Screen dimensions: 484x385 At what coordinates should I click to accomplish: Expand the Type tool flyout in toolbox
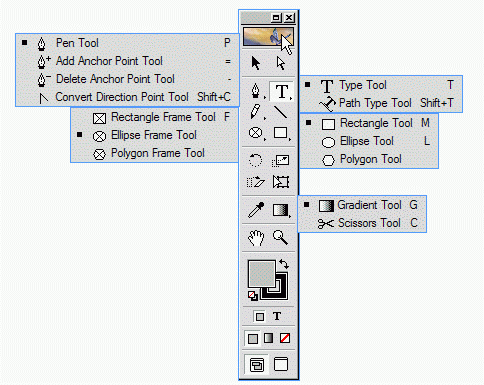[x=282, y=91]
